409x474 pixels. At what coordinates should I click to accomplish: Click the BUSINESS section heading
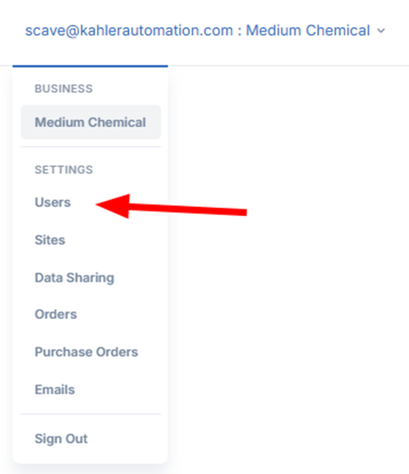[64, 89]
